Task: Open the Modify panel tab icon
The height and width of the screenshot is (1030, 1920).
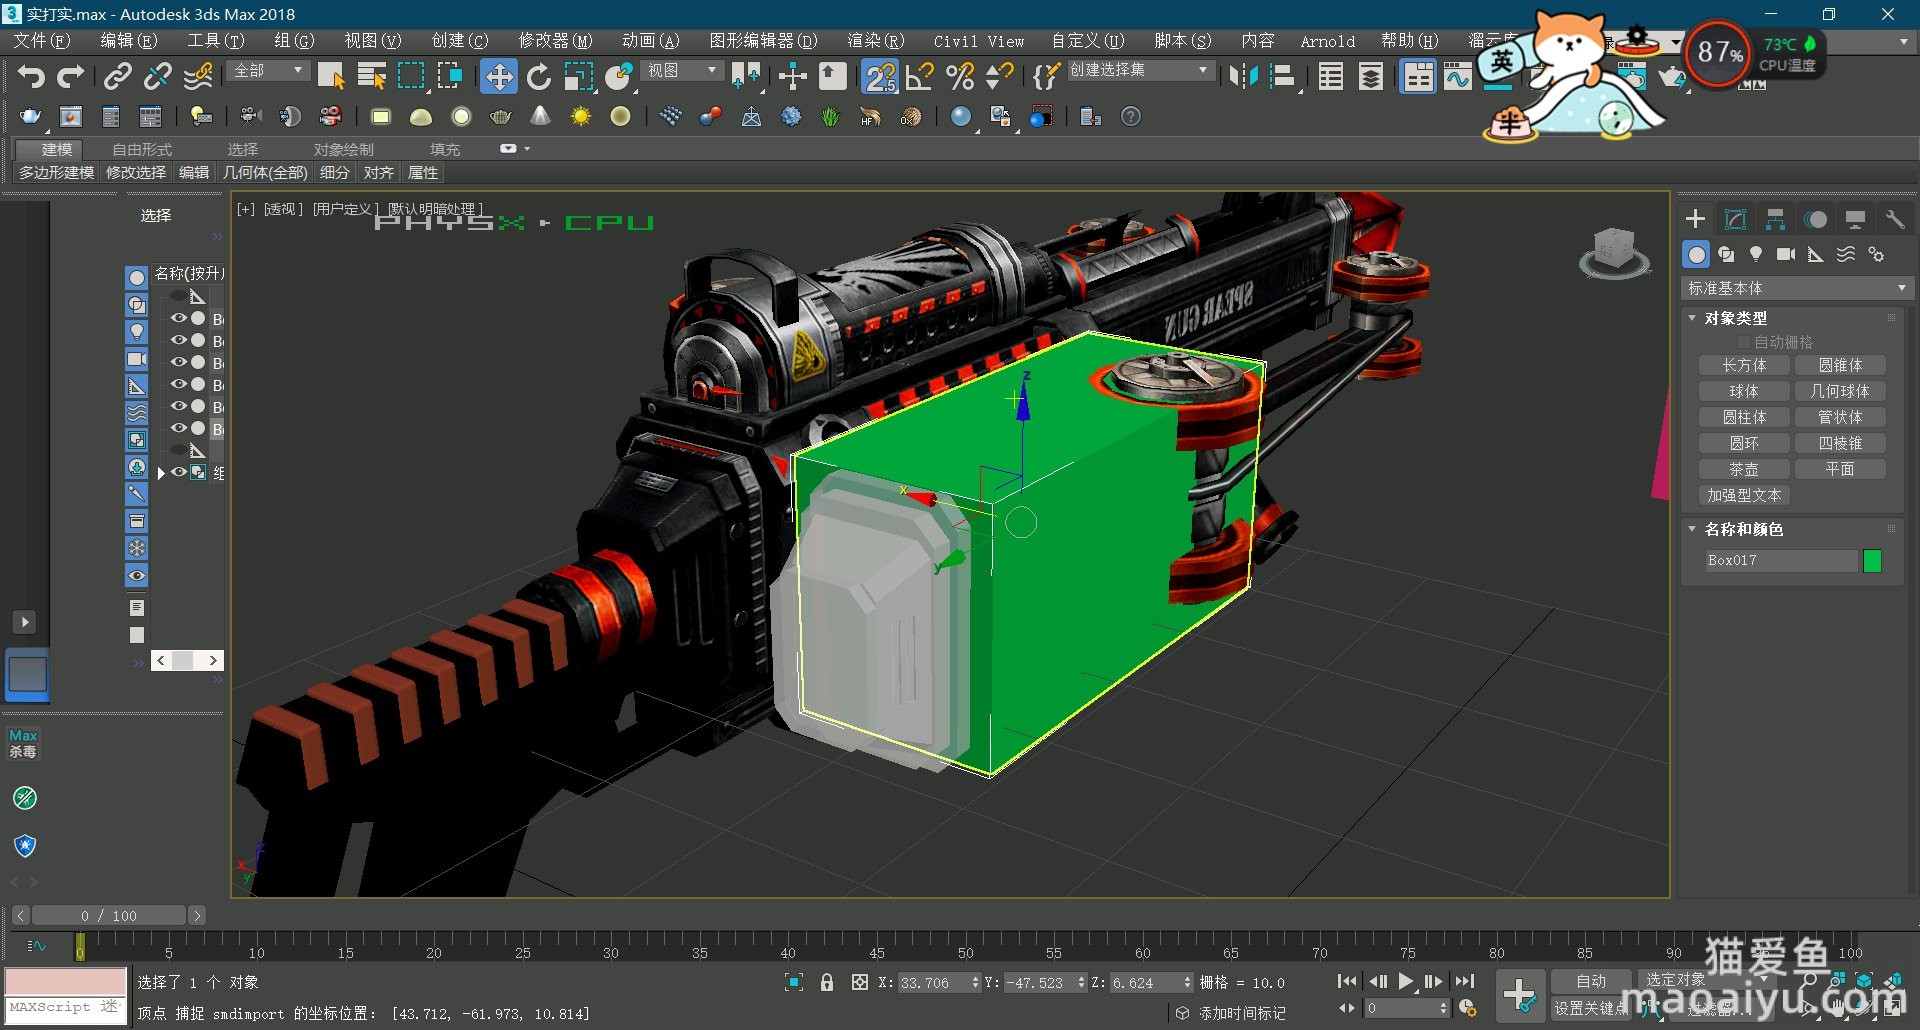Action: click(1735, 220)
